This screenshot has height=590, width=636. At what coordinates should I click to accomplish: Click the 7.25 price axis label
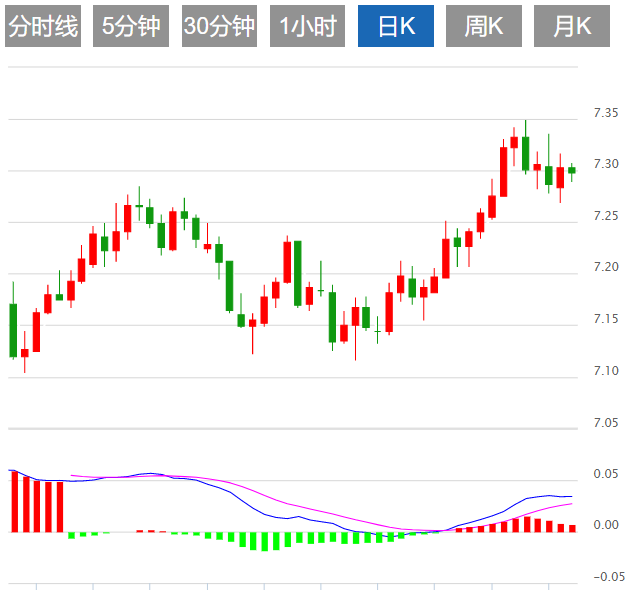pos(606,216)
